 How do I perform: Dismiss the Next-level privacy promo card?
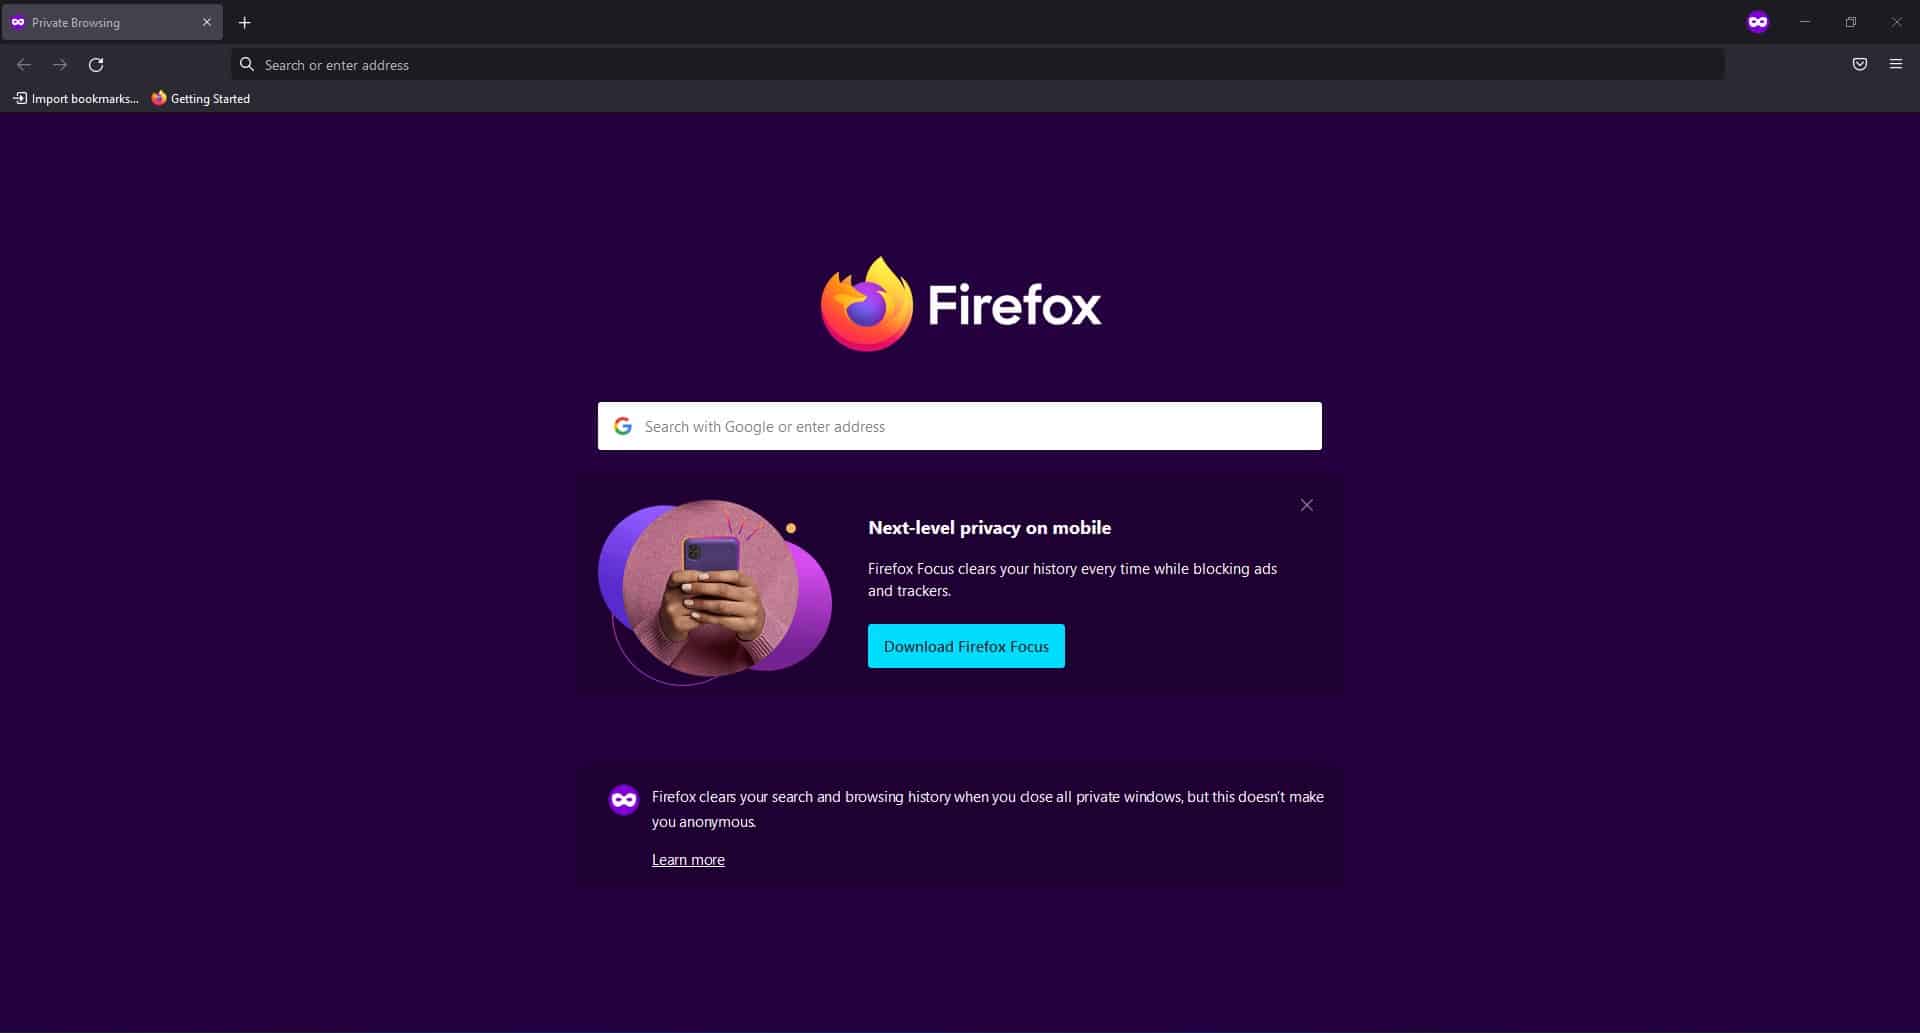click(x=1306, y=505)
